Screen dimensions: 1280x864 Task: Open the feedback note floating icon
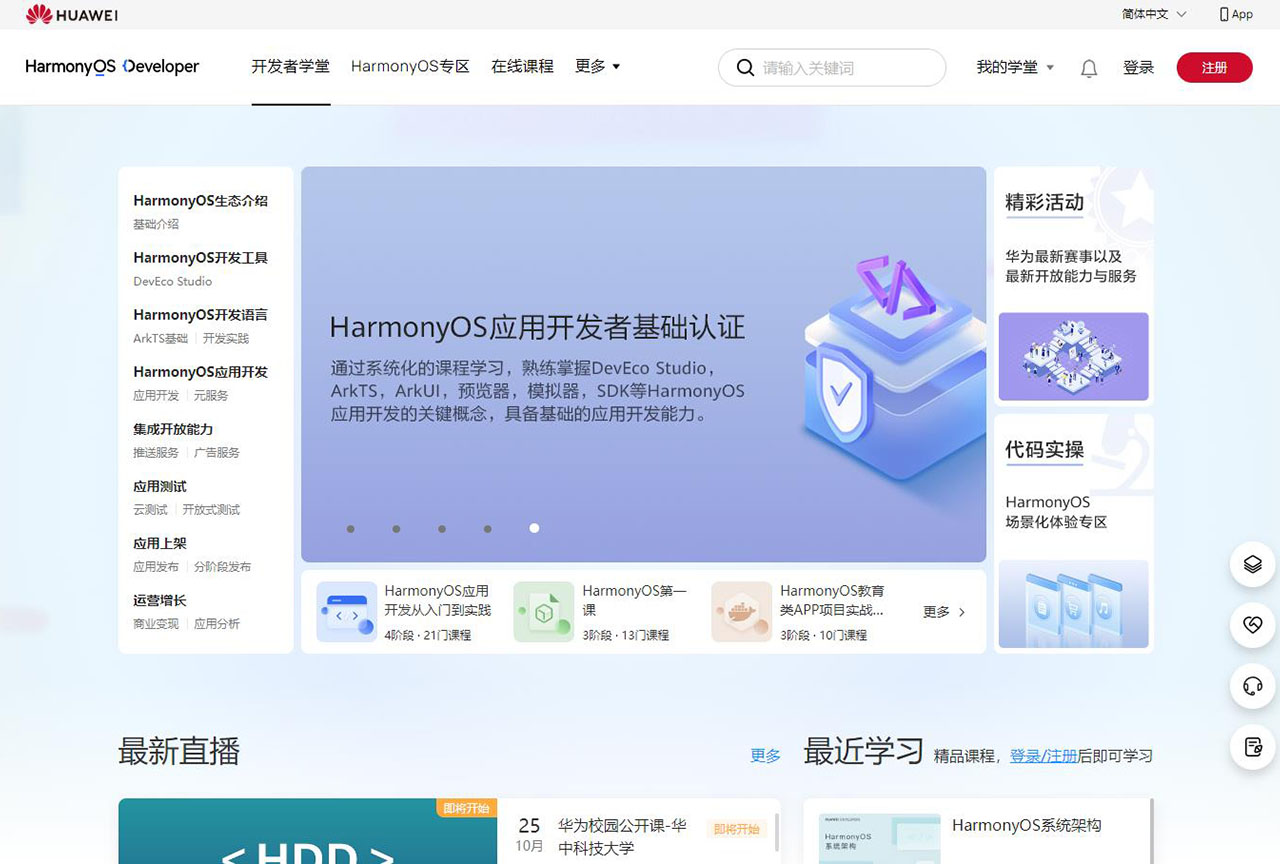pyautogui.click(x=1252, y=747)
